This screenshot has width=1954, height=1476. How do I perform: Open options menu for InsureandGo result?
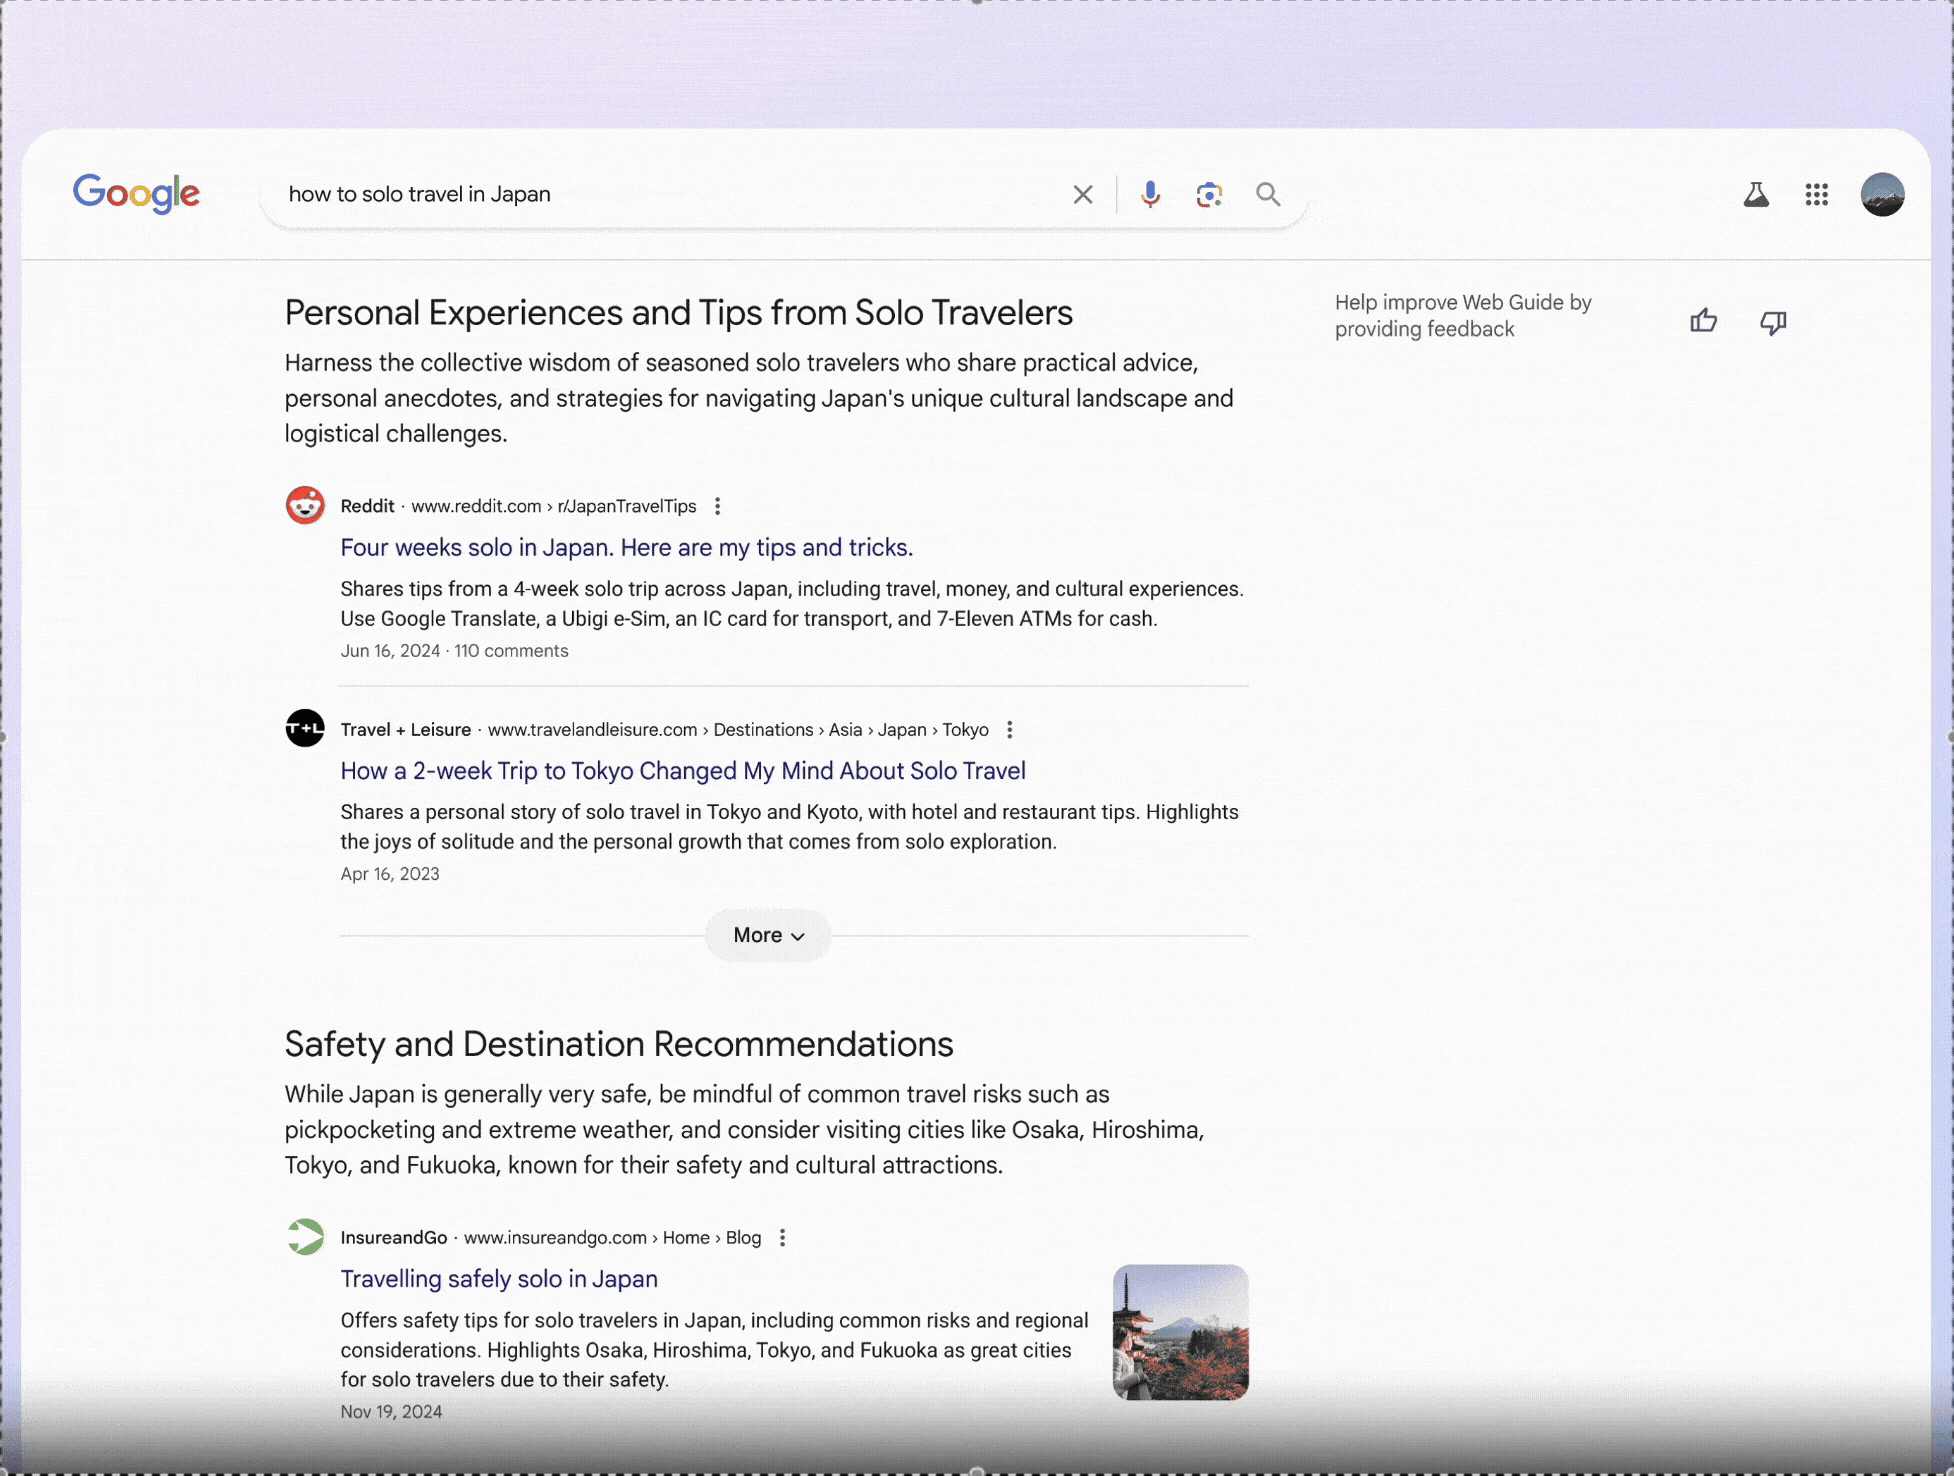click(x=783, y=1238)
